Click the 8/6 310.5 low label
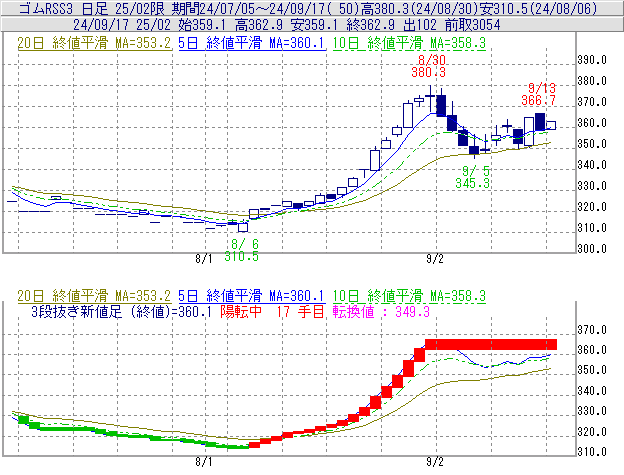The image size is (624, 475). pos(242,250)
